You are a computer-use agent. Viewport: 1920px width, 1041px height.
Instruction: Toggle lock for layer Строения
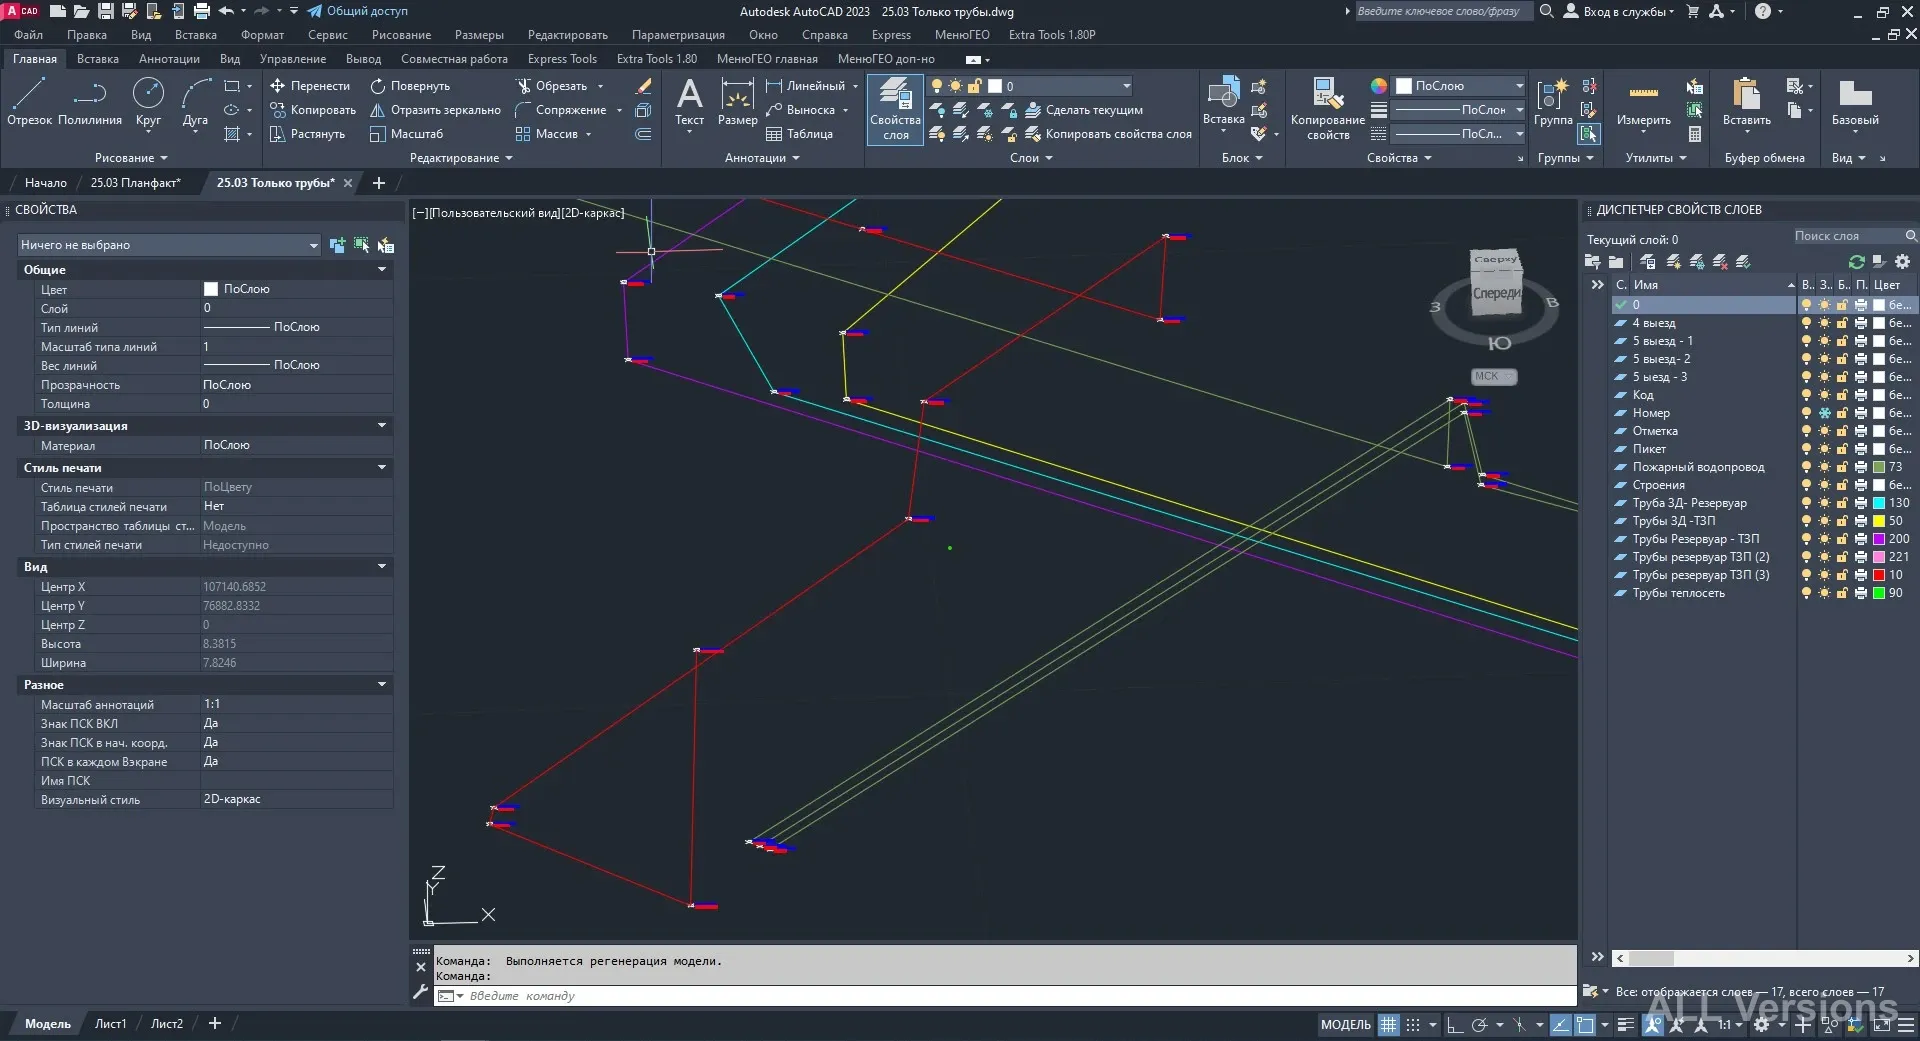1842,485
